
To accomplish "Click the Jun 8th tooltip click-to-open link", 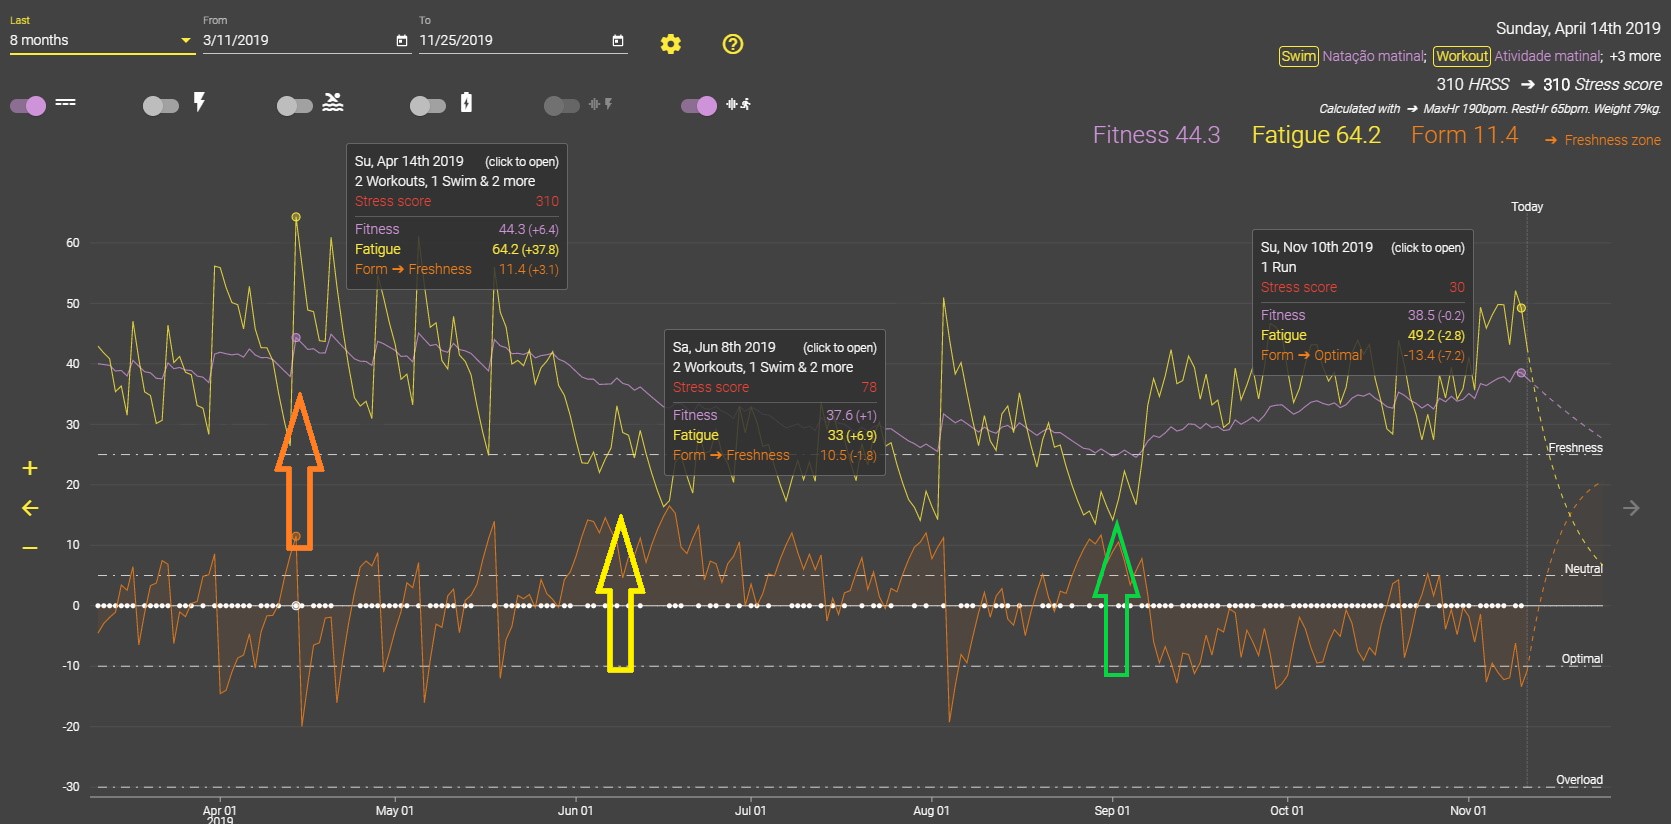I will (840, 347).
